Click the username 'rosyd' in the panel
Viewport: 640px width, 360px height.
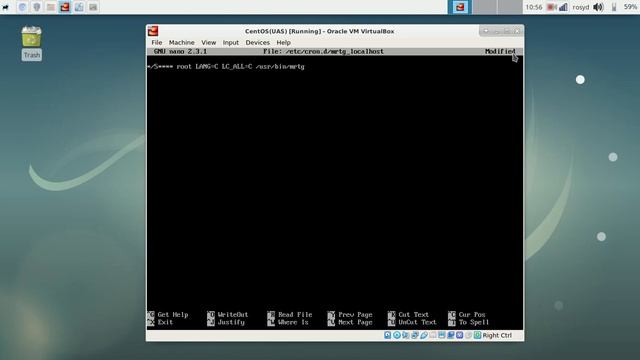(x=581, y=7)
